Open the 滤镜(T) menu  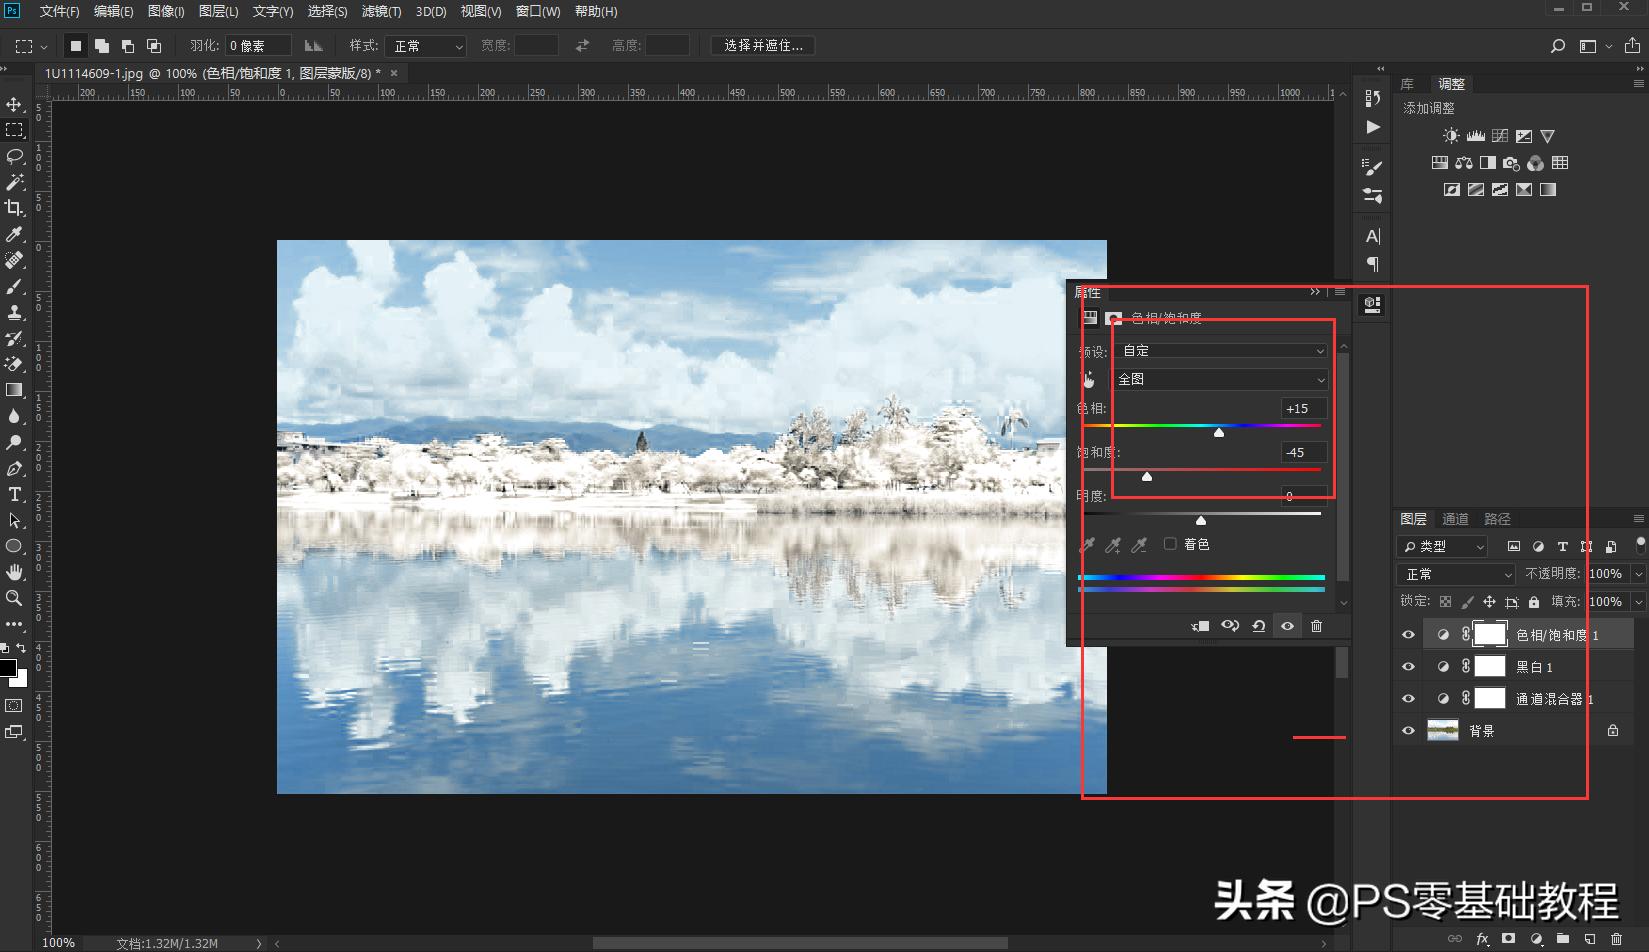click(x=381, y=11)
